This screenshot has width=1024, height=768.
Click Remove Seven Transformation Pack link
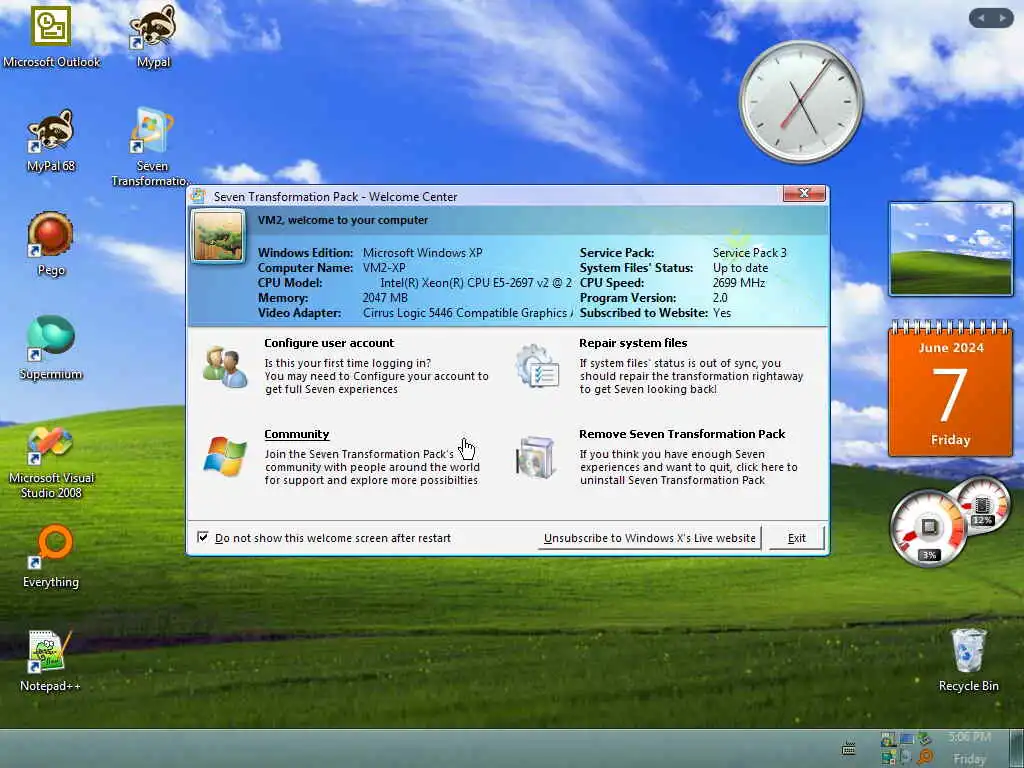682,434
